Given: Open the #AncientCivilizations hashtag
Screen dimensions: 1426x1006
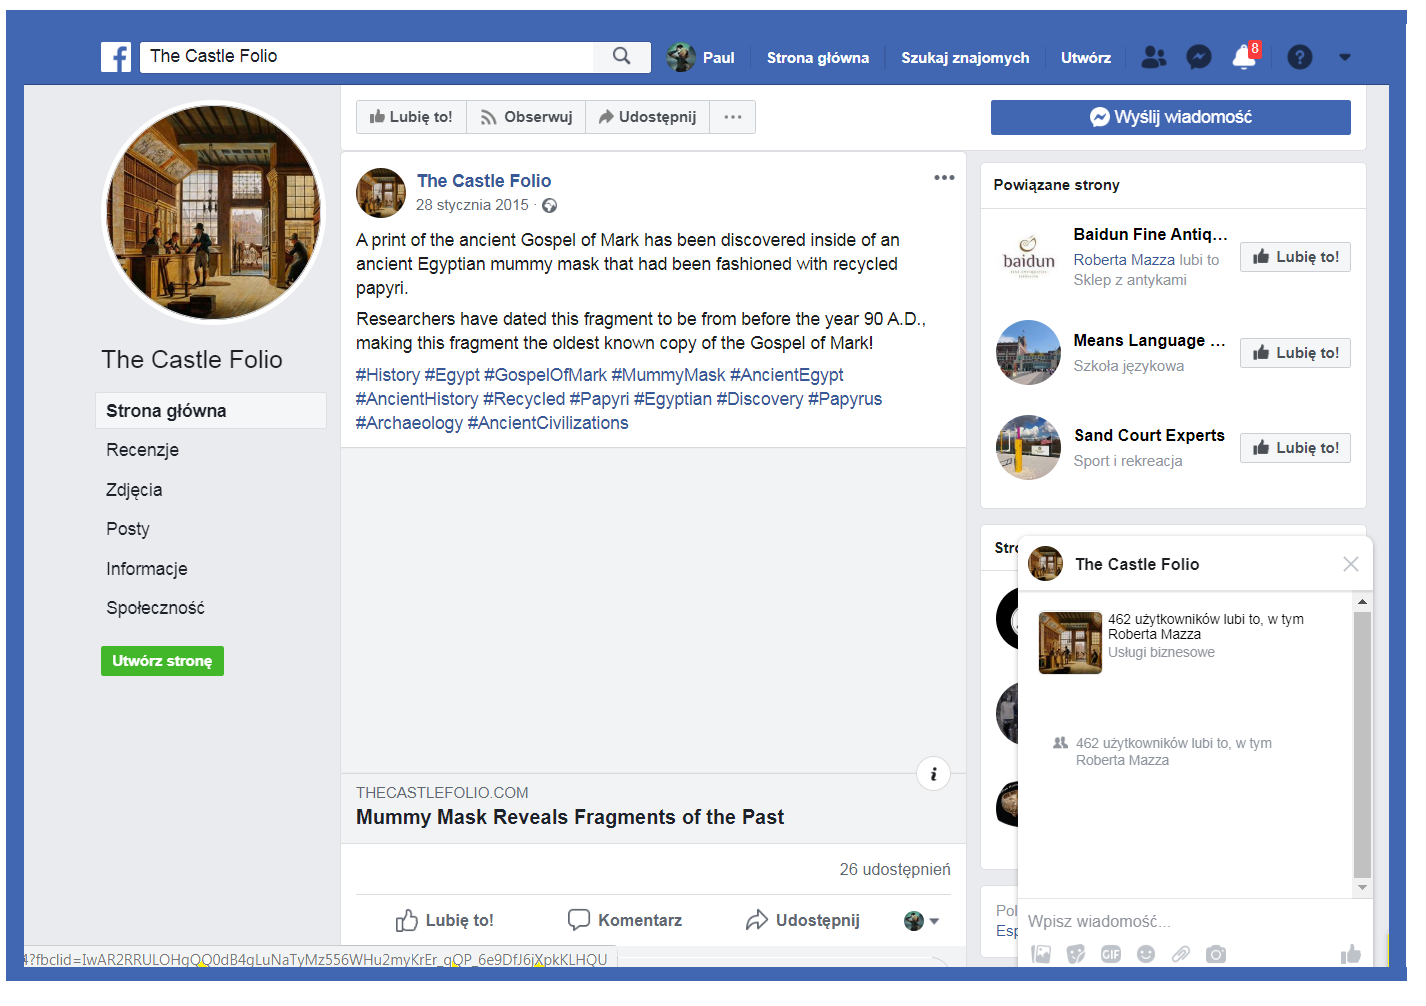Looking at the screenshot, I should (x=548, y=423).
